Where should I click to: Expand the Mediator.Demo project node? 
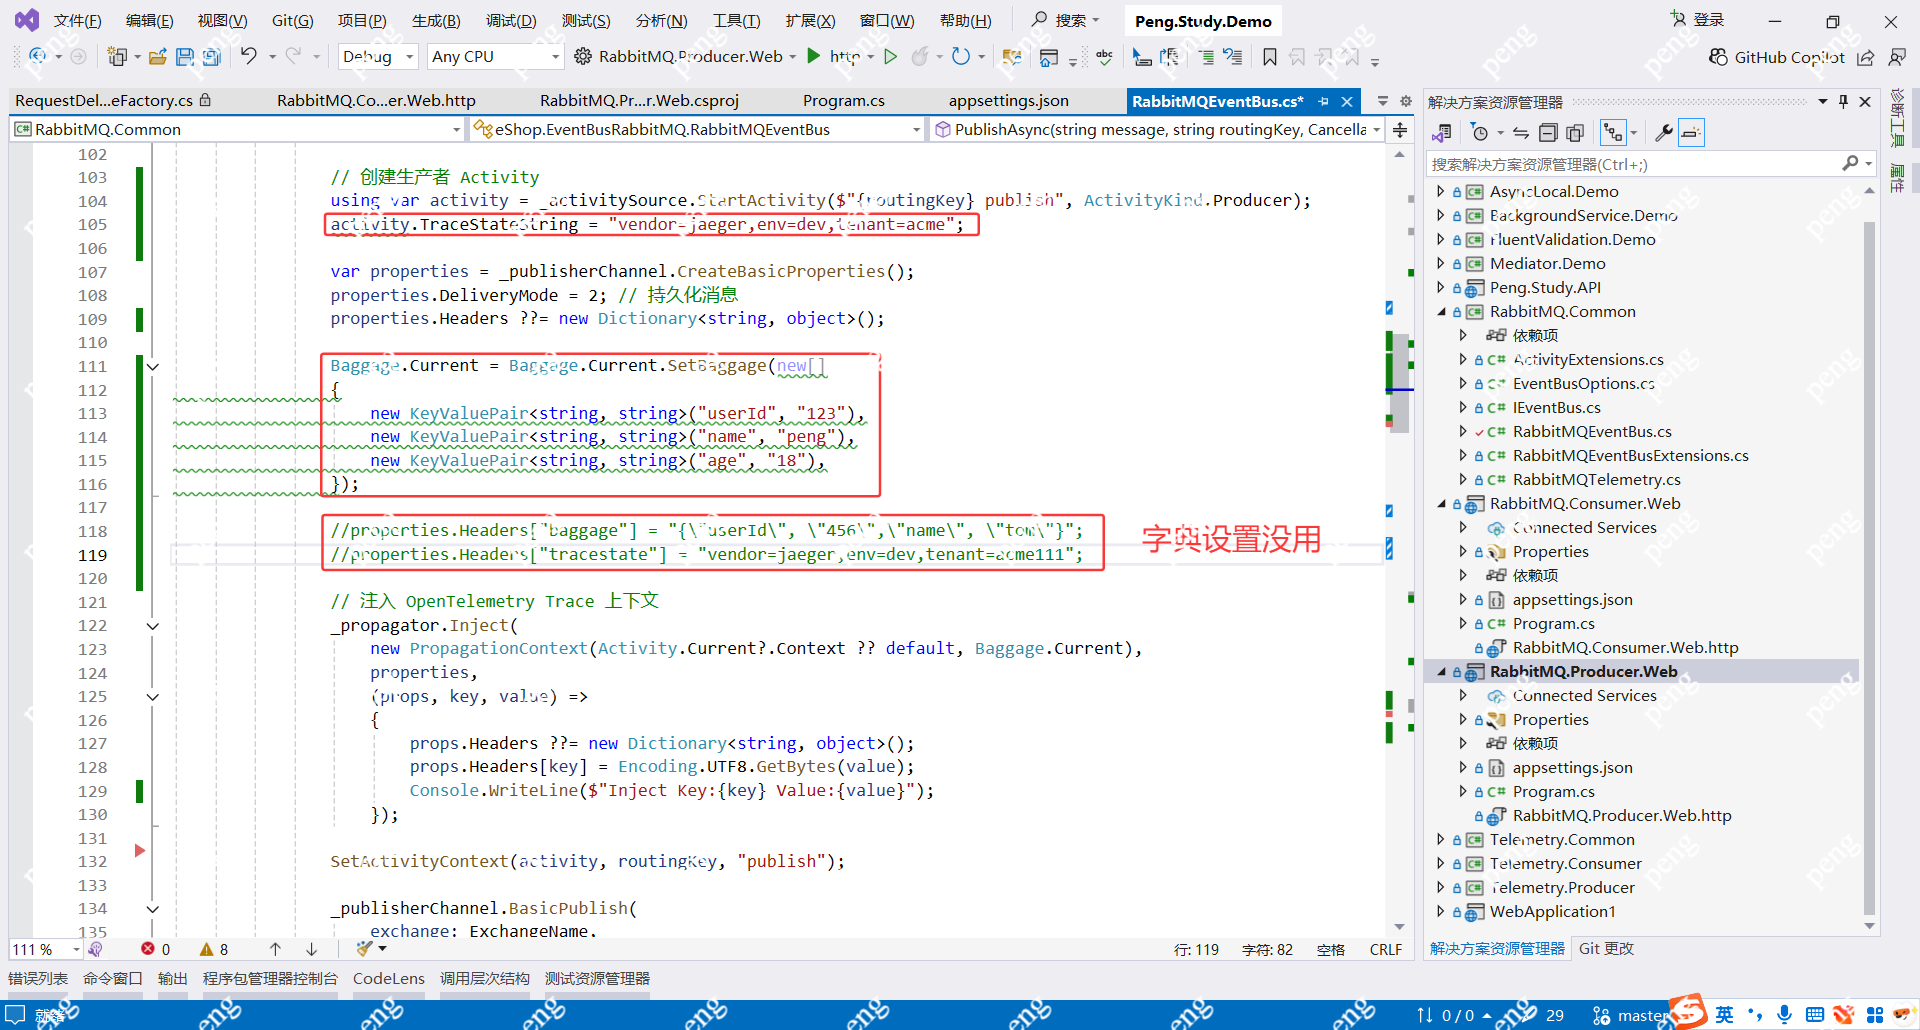pyautogui.click(x=1441, y=264)
